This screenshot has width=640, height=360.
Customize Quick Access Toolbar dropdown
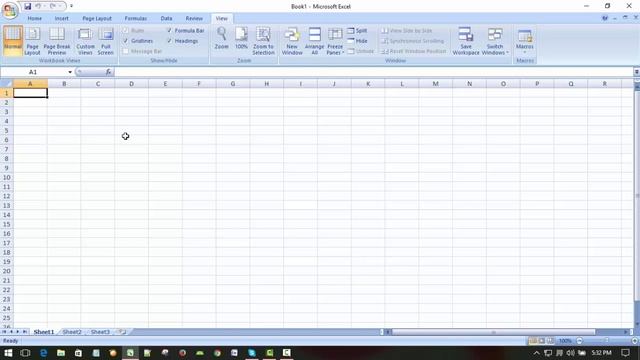[x=71, y=6]
